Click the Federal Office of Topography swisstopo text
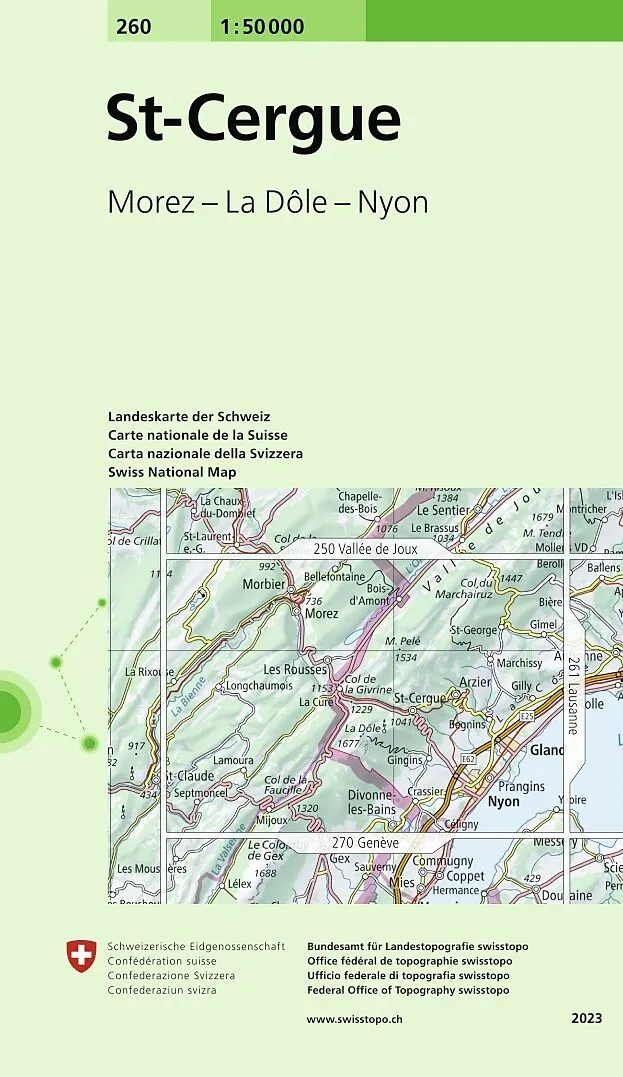Viewport: 623px width, 1077px height. (408, 990)
